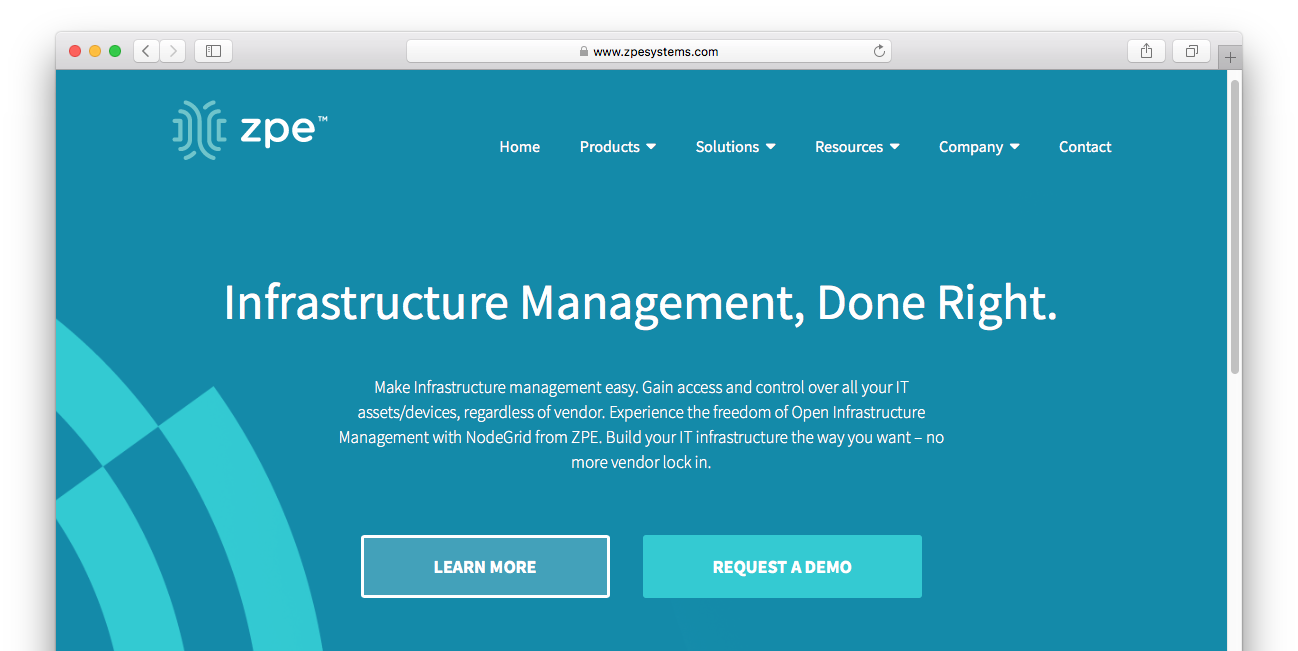Click the green fullscreen window button
Screen dimensions: 1298x651
[115, 51]
